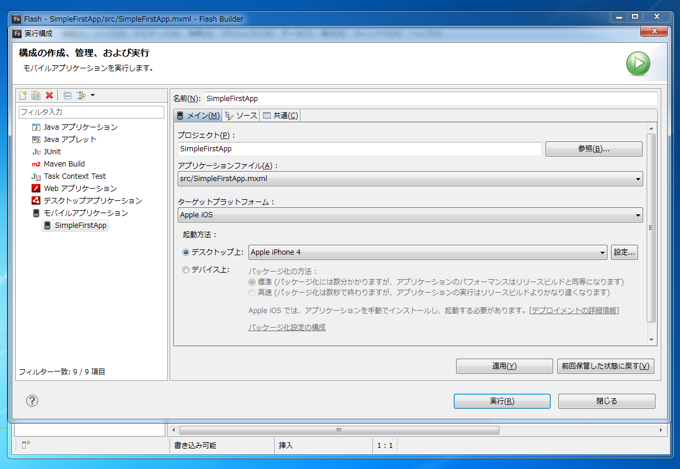This screenshot has height=469, width=680.
Task: Open the アプリケーションファイル dropdown
Action: (410, 179)
